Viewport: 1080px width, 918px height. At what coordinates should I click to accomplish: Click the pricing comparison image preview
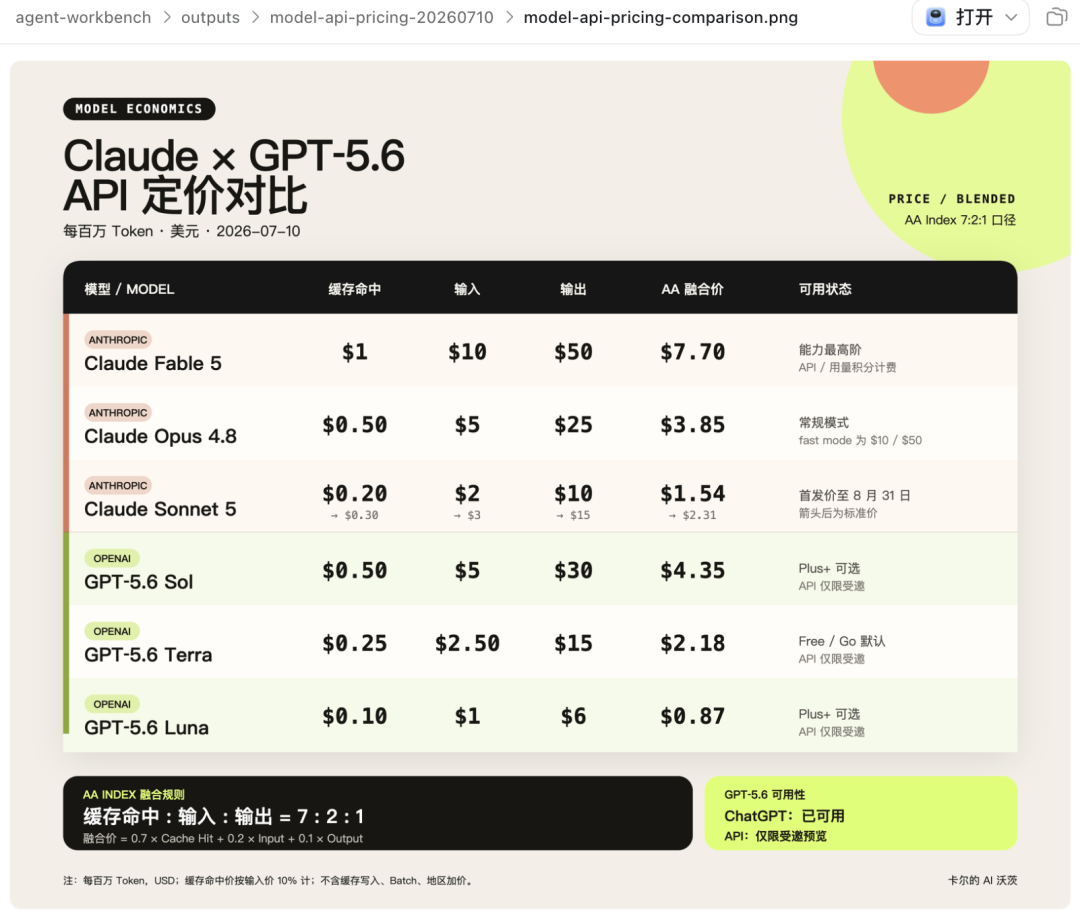(x=540, y=485)
